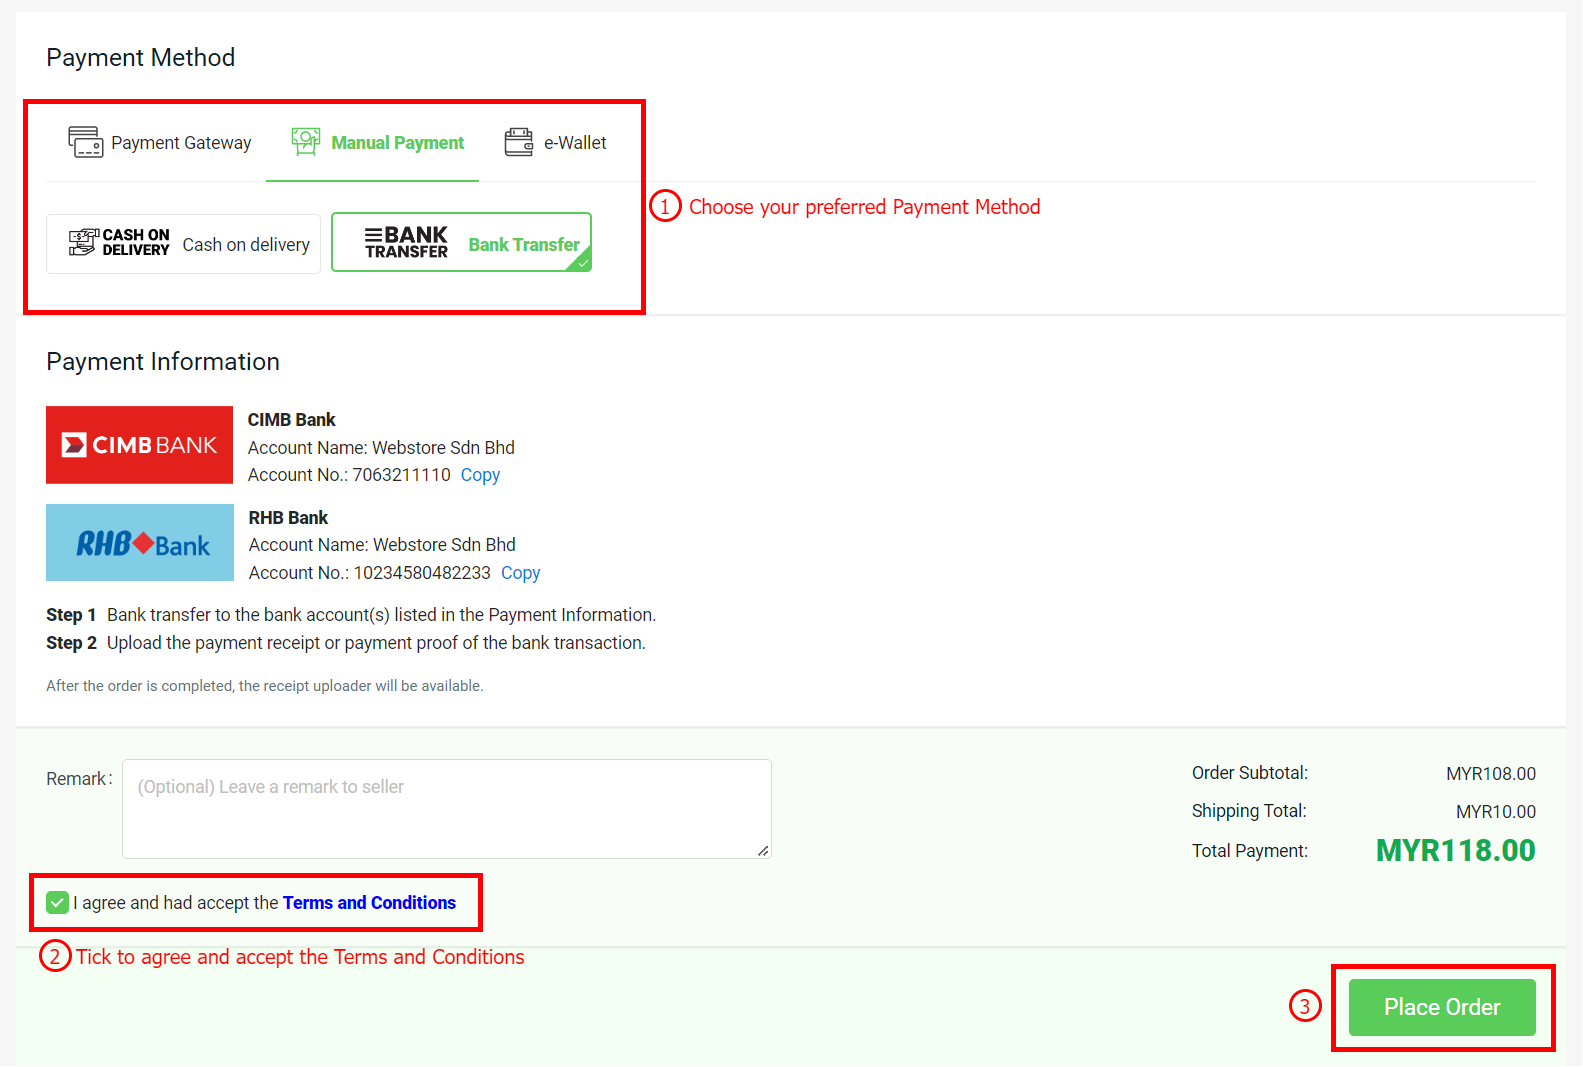Click the CIMB Bank logo
The height and width of the screenshot is (1067, 1583).
(139, 444)
